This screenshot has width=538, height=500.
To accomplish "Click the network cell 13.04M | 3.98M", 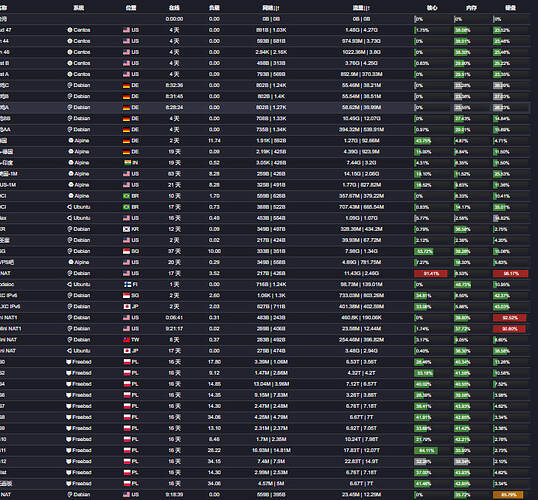I will (271, 384).
